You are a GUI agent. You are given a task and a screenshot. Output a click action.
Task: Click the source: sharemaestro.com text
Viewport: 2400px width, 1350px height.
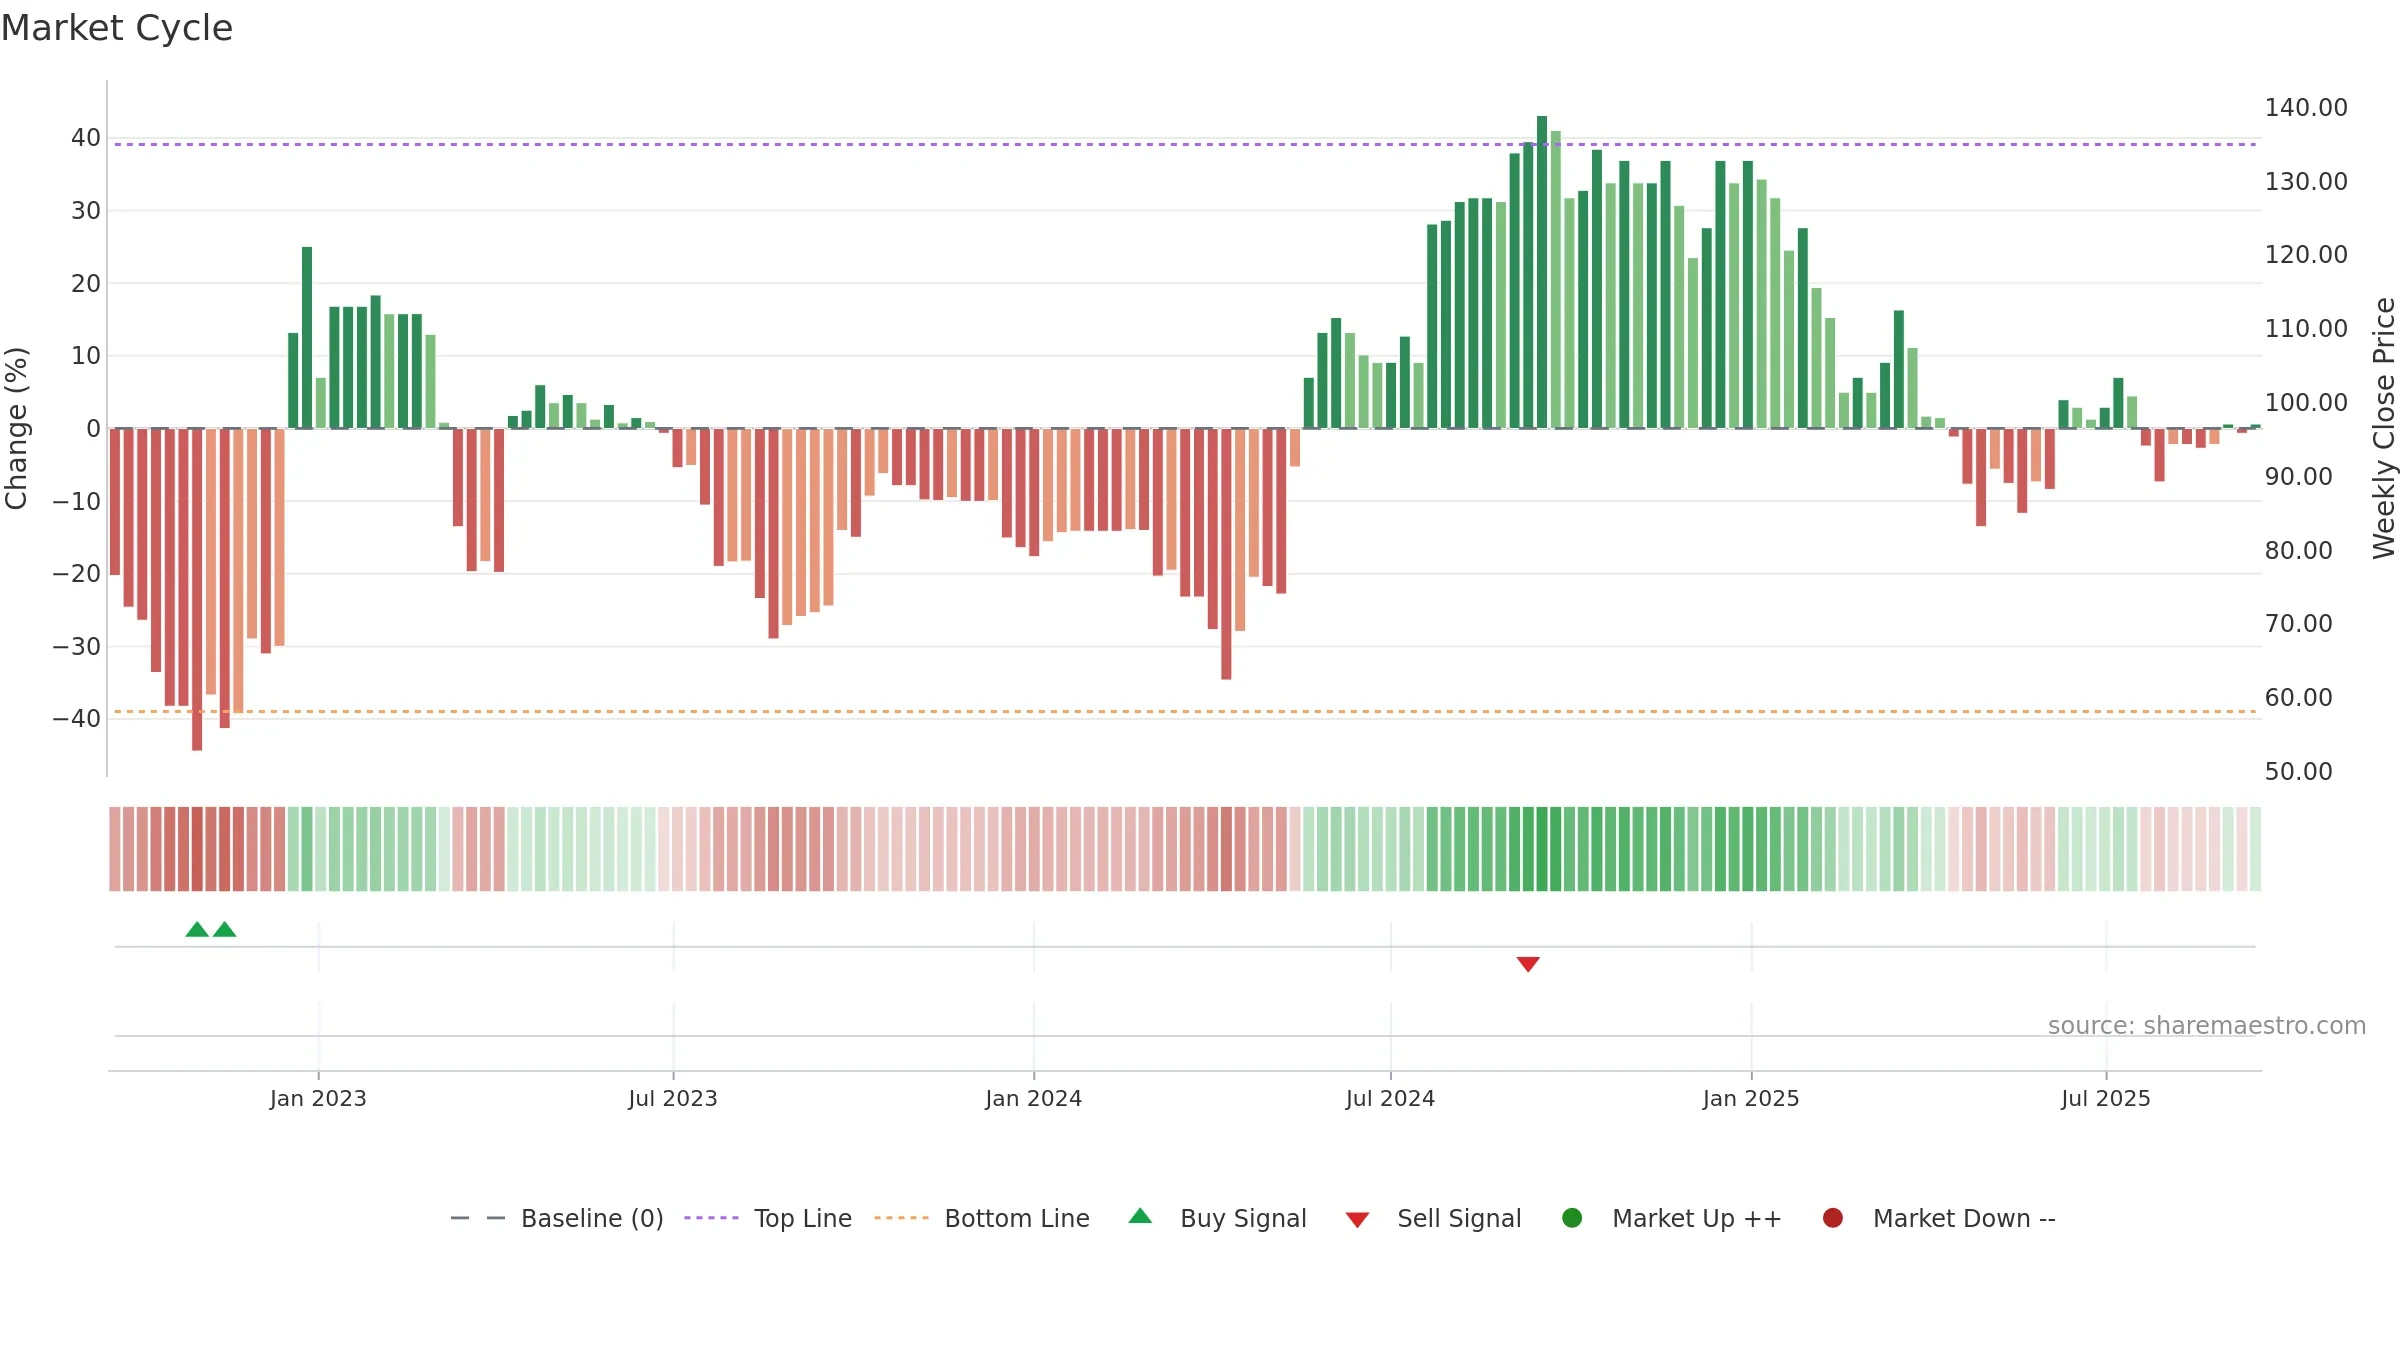tap(2207, 1026)
